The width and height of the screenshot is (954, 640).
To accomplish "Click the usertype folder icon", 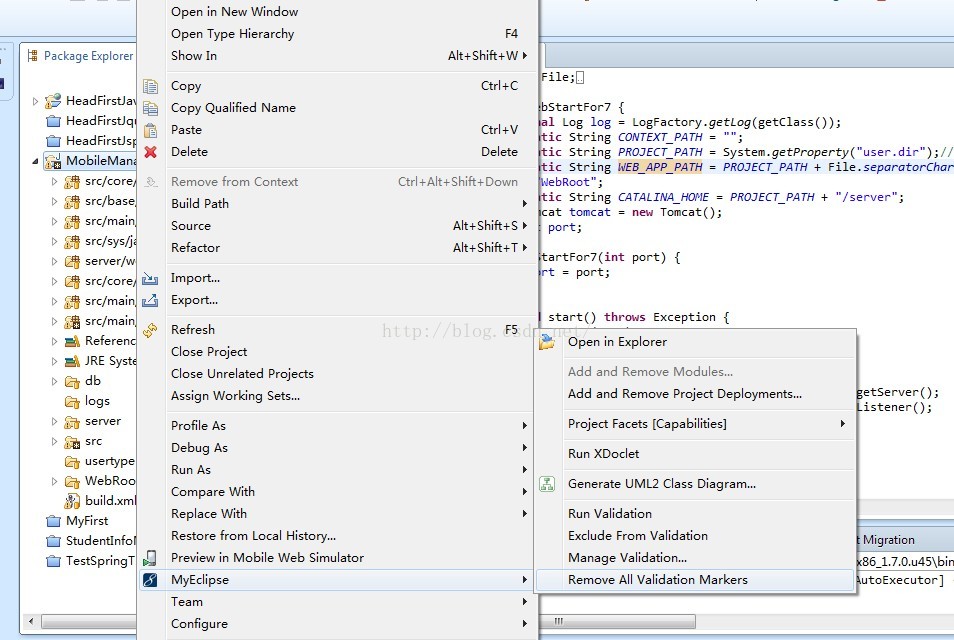I will pos(72,462).
